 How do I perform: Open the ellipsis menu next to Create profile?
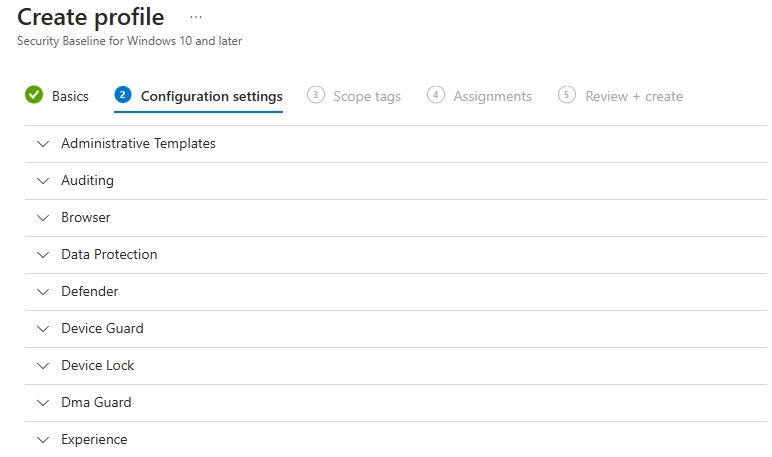[x=196, y=17]
